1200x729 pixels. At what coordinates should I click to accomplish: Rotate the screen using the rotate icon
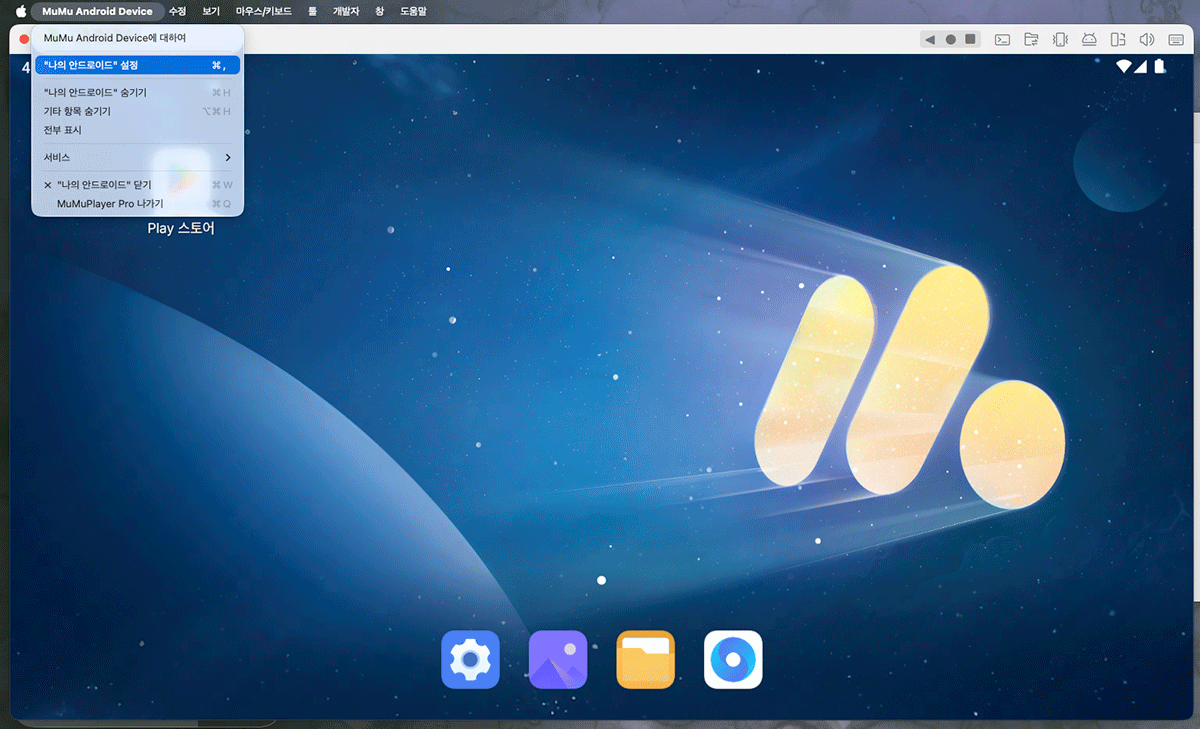1118,40
